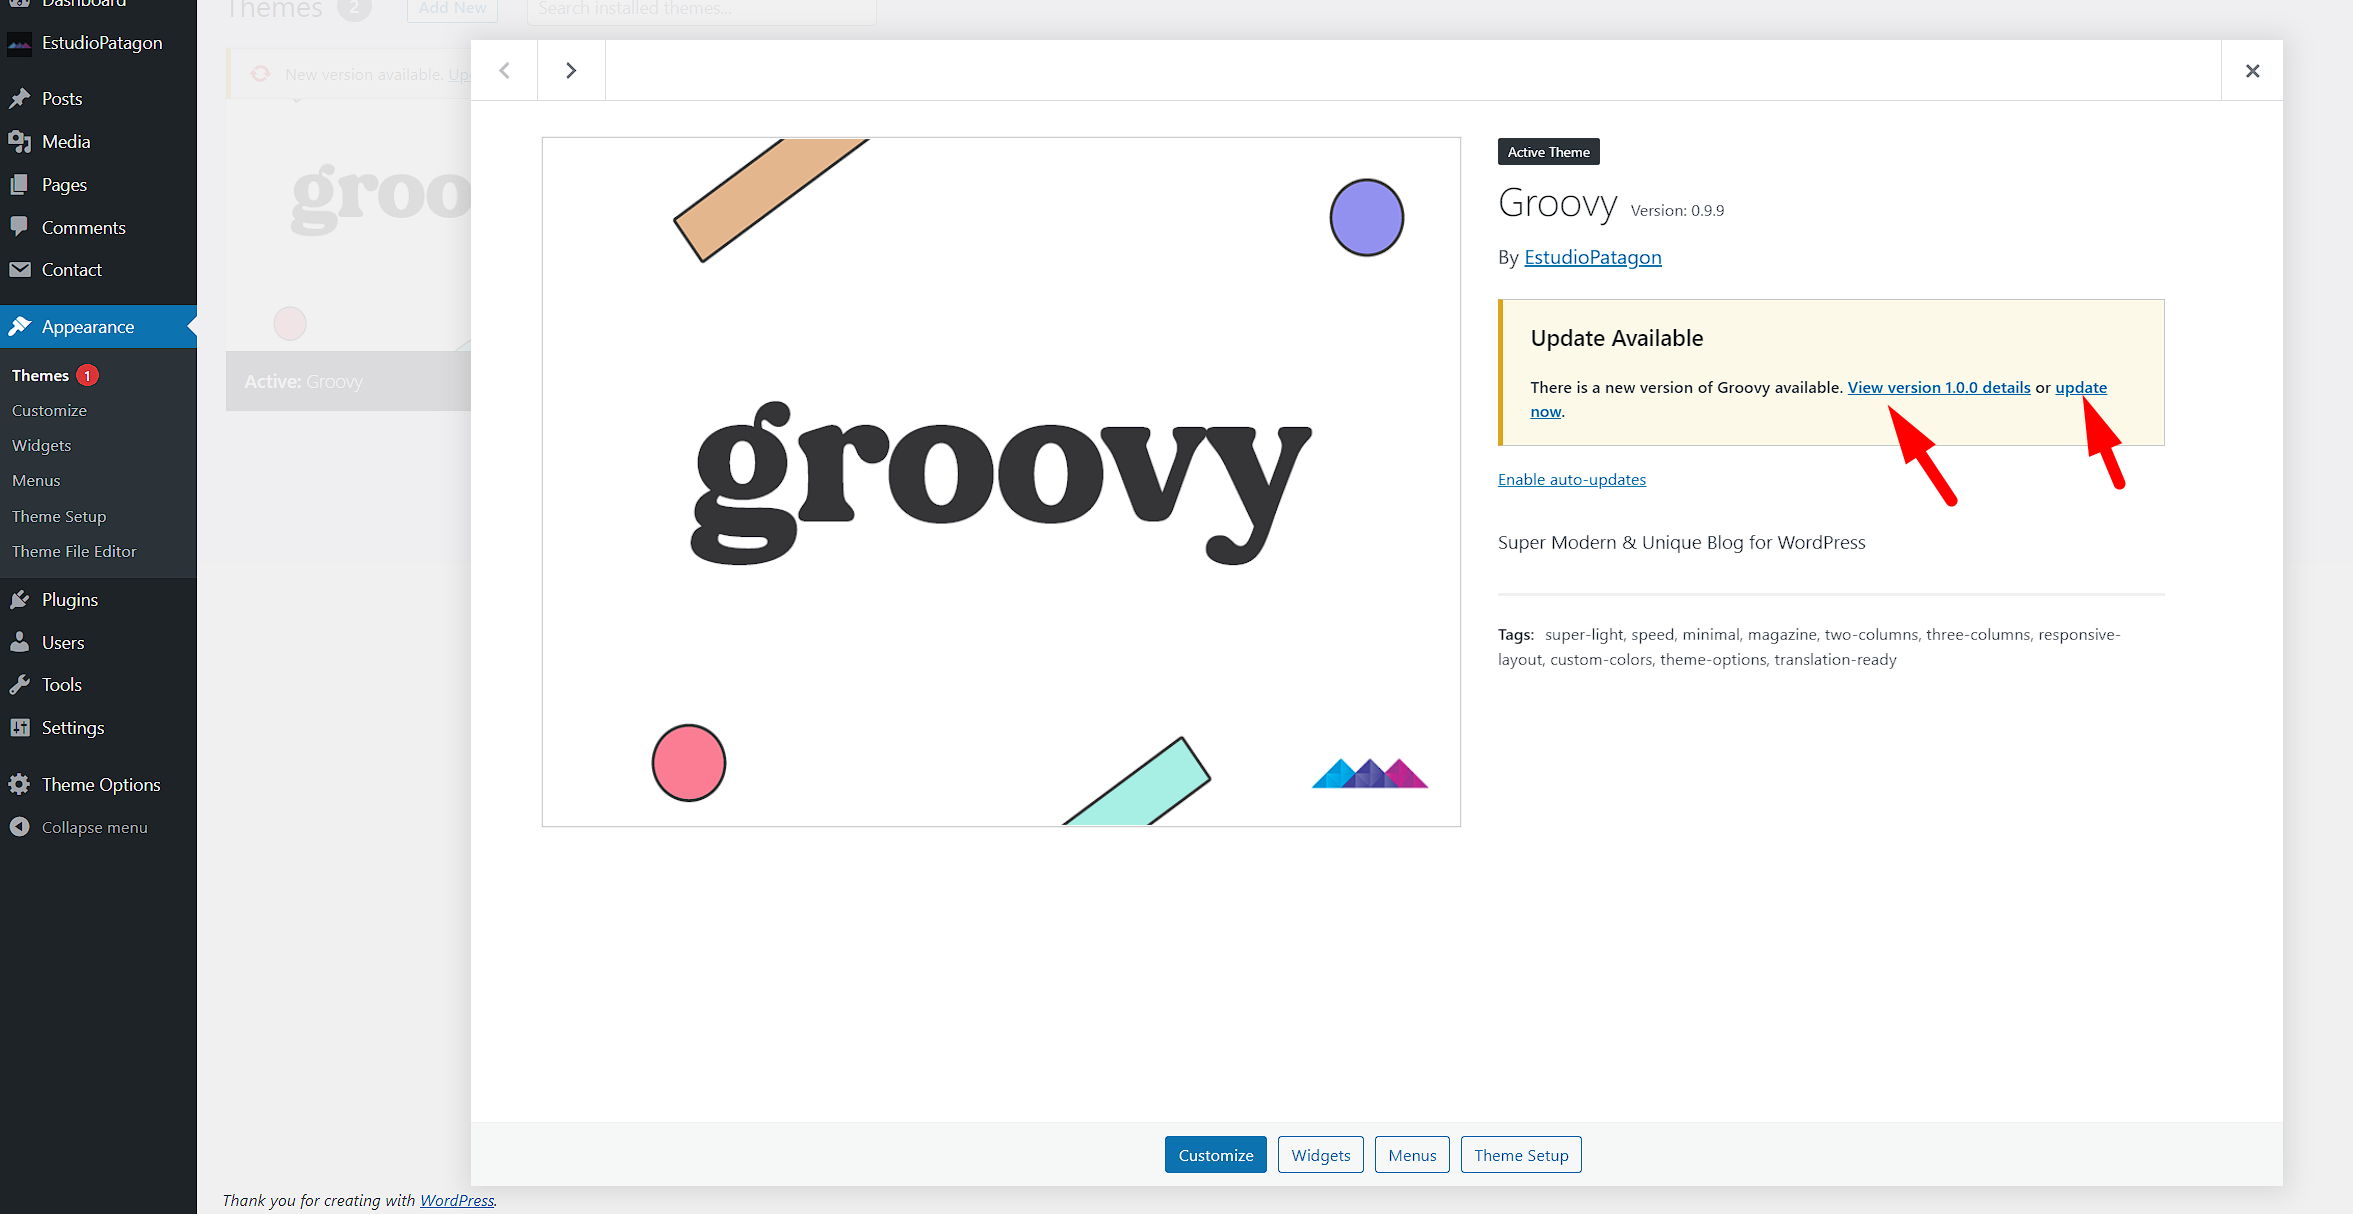The image size is (2353, 1214).
Task: Click the Posts icon in sidebar
Action: coord(20,98)
